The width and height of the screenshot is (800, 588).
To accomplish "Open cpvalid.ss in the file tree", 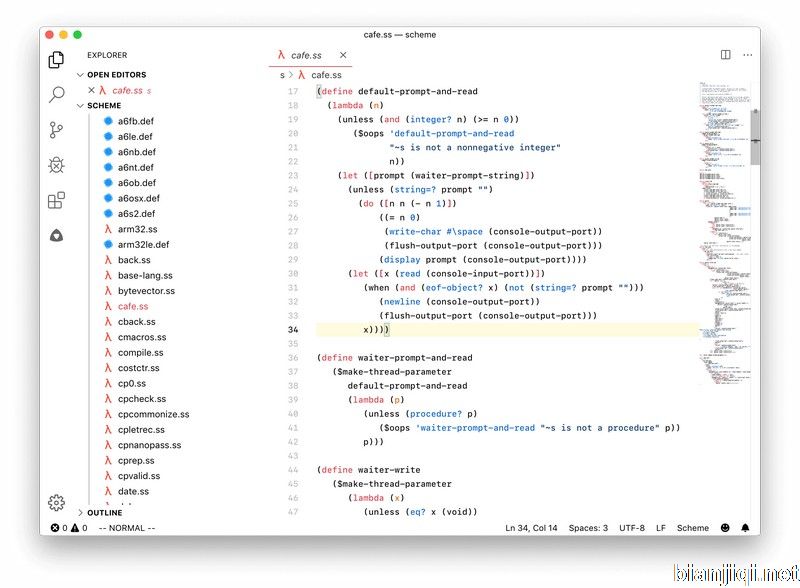I will pos(139,476).
